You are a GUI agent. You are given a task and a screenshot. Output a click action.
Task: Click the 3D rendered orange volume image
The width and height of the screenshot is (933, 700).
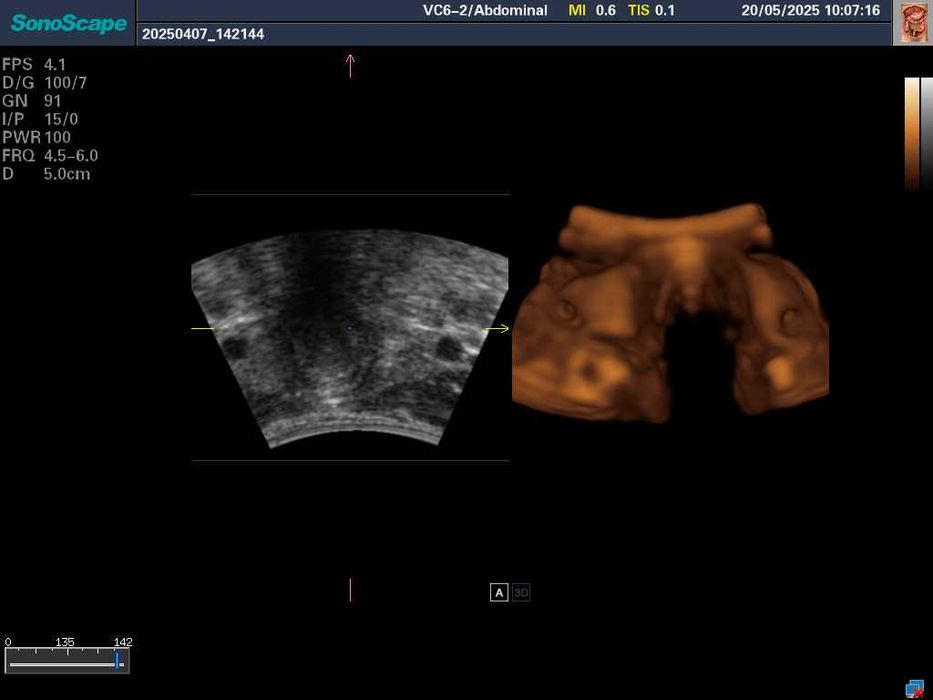tap(670, 313)
